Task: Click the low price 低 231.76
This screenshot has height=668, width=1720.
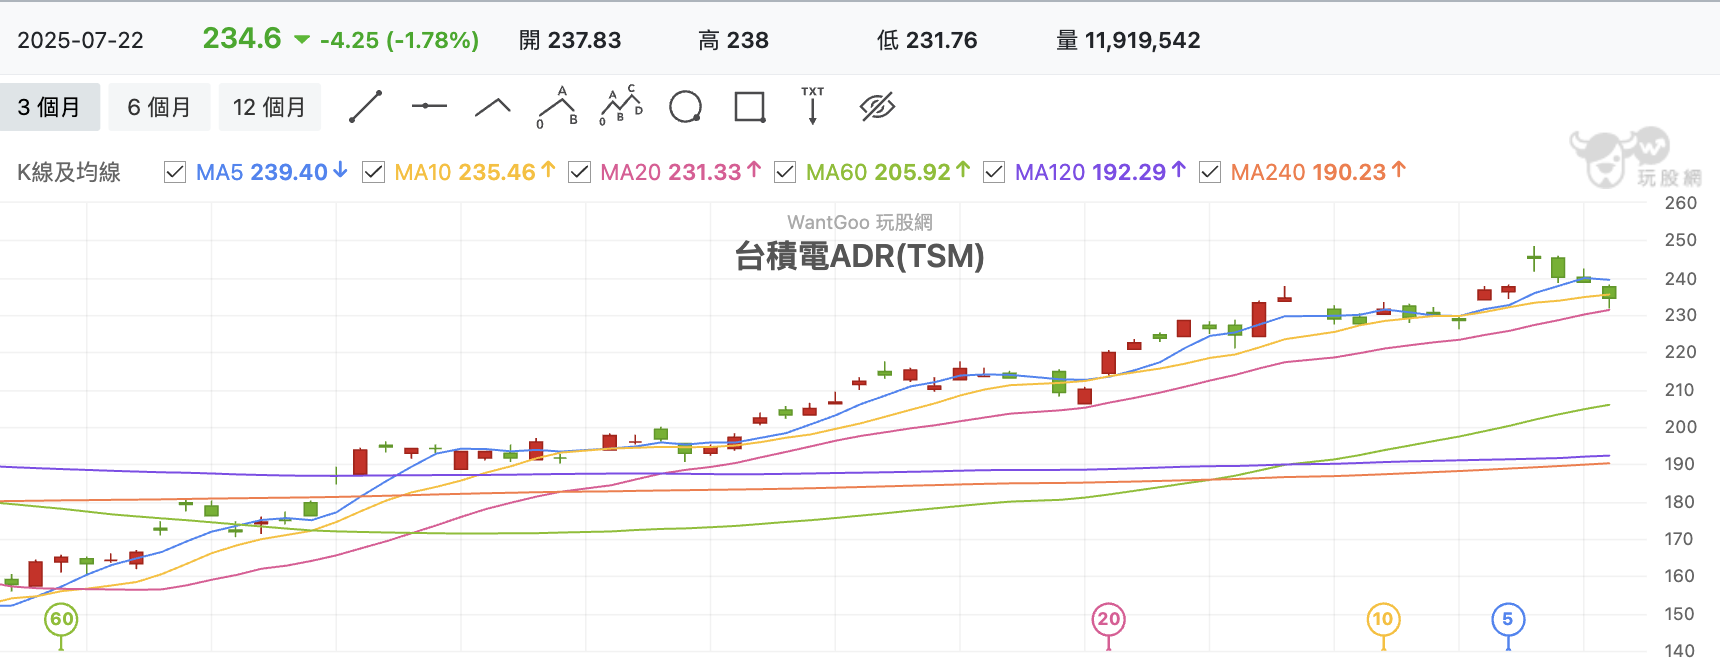Action: pos(927,40)
